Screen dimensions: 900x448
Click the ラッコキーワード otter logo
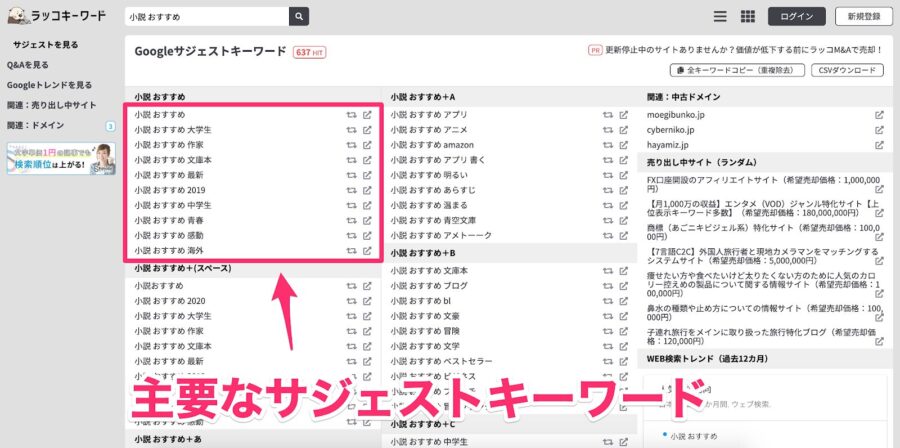pos(57,15)
